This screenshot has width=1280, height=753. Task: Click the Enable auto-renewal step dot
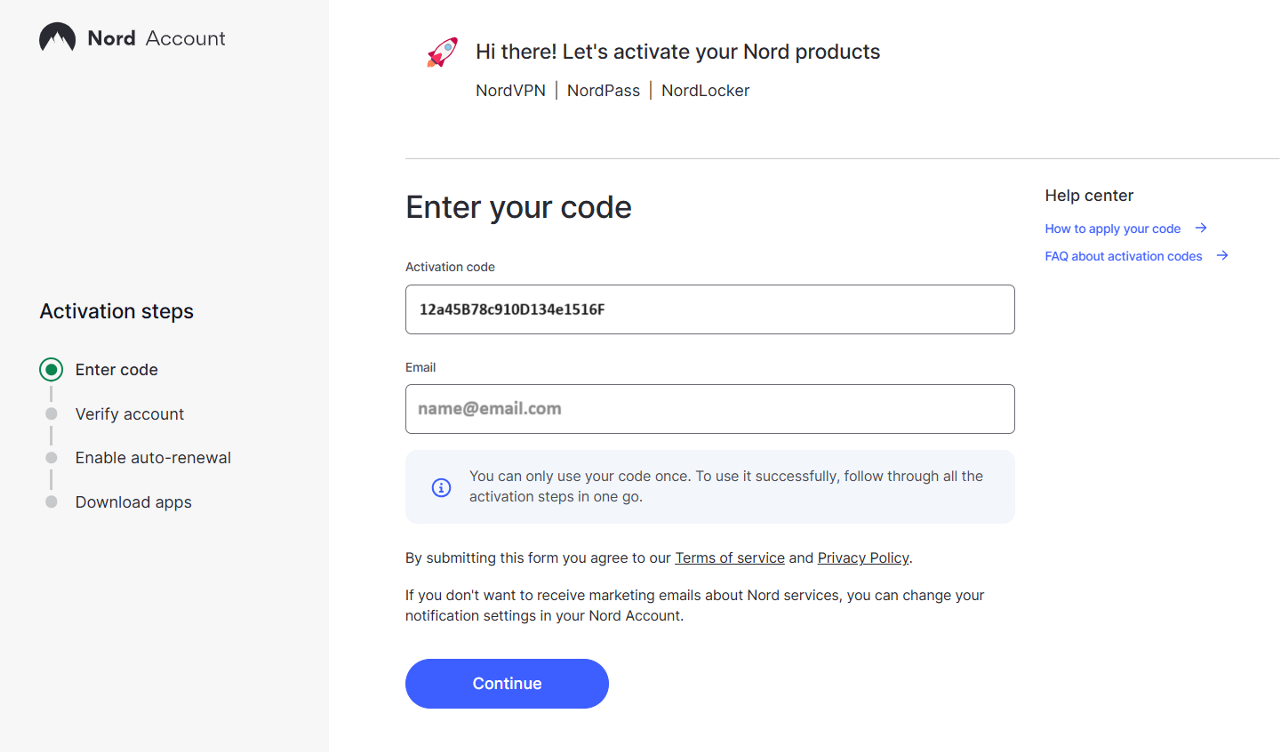point(51,458)
